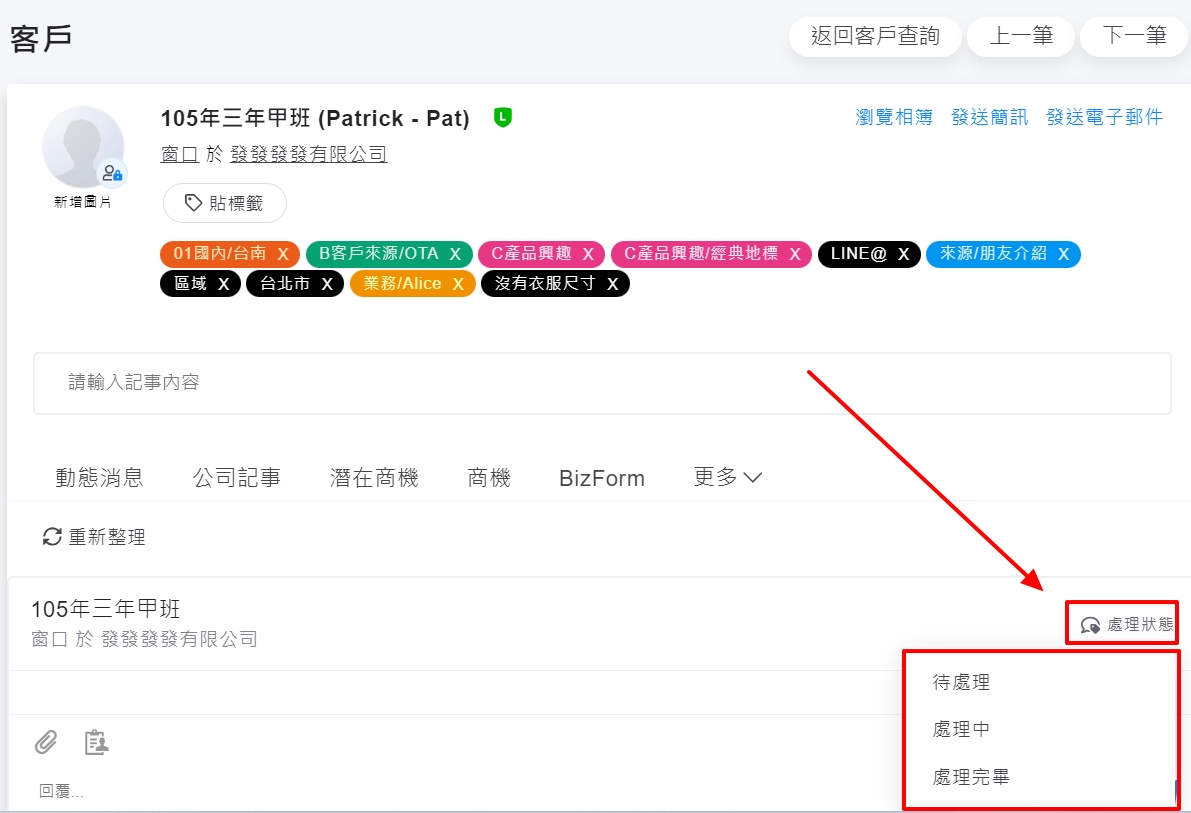Choose 處理完畢 status option

pos(970,777)
